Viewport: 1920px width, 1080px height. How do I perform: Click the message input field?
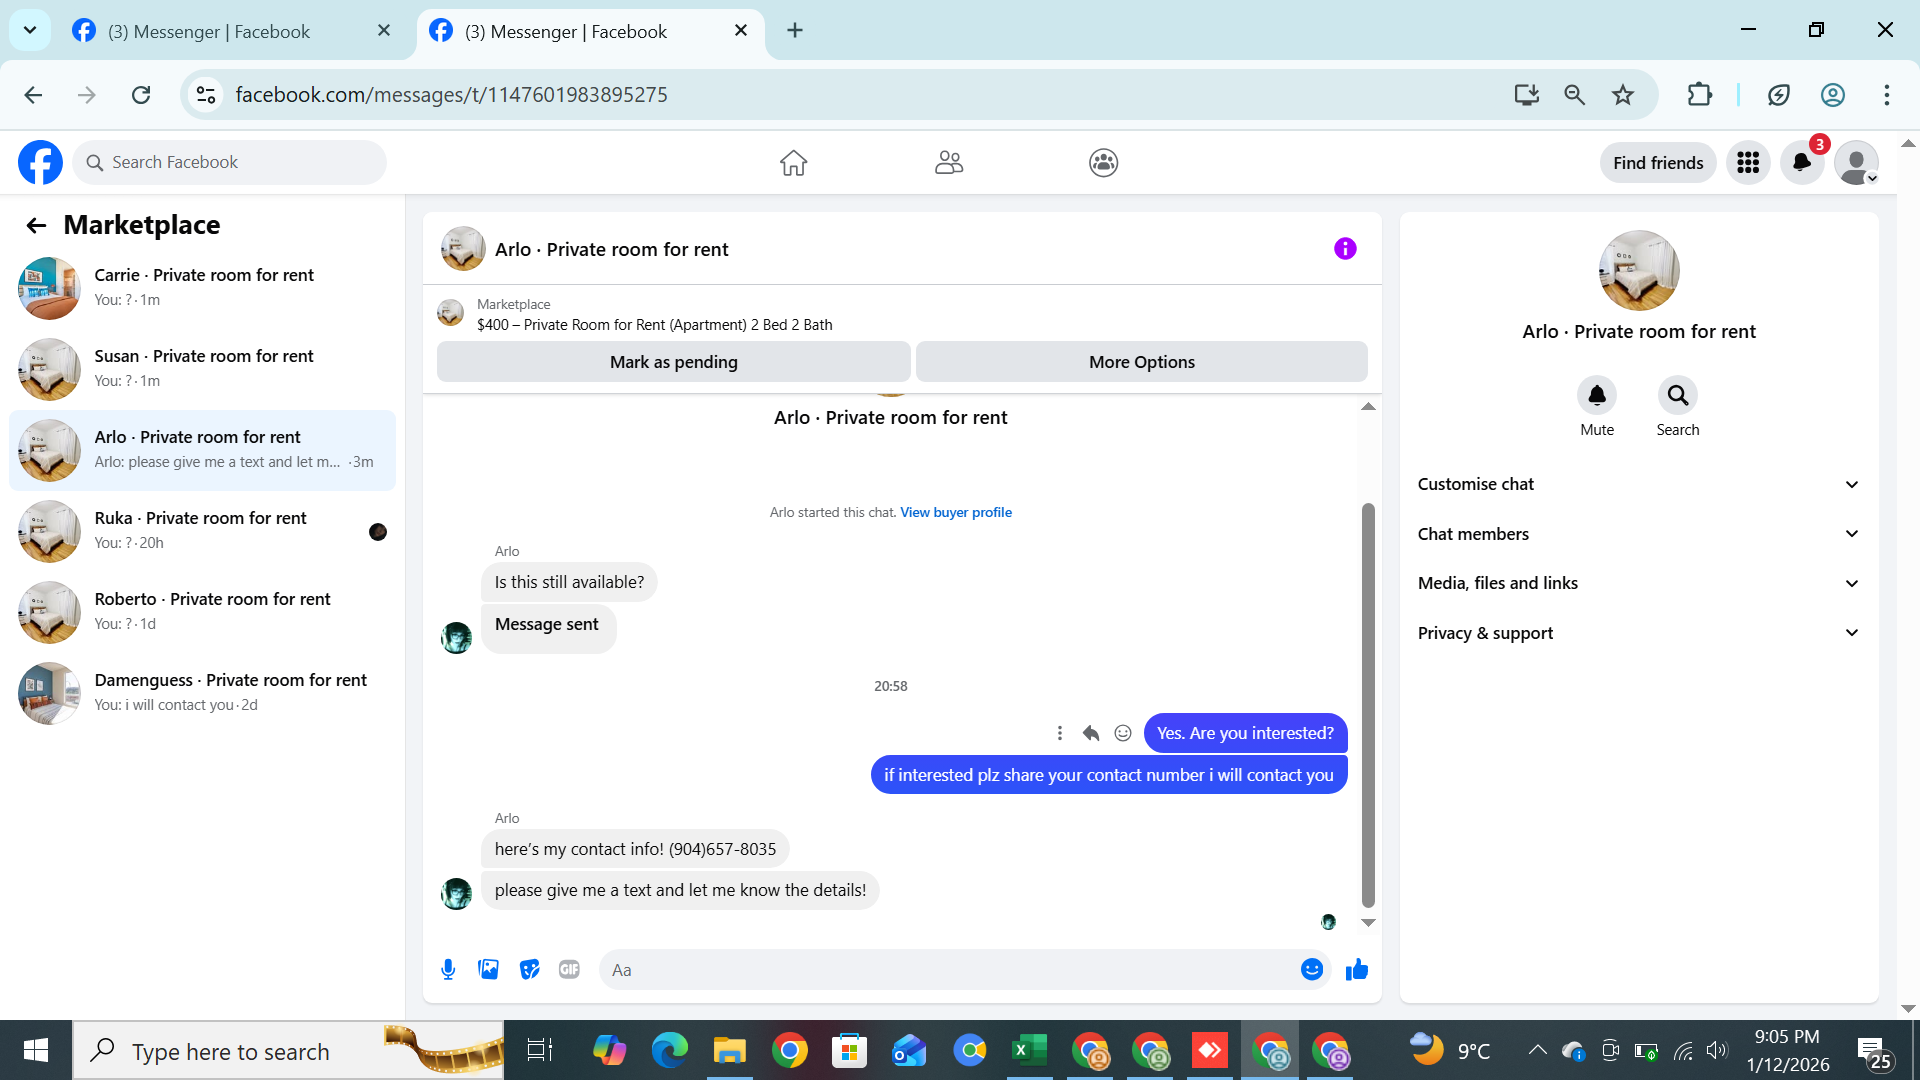950,969
